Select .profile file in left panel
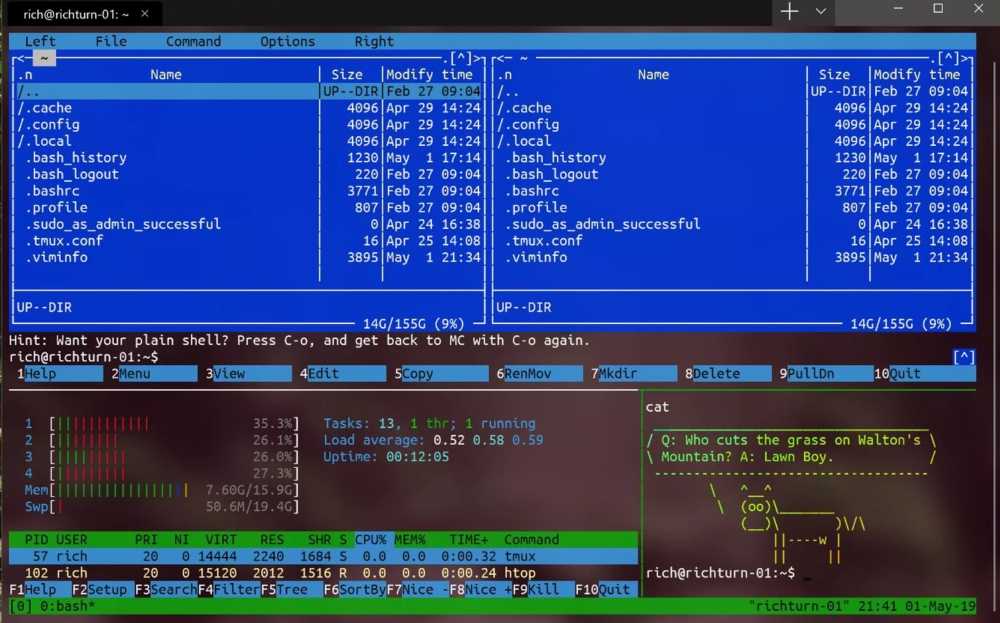1000x623 pixels. (249, 207)
